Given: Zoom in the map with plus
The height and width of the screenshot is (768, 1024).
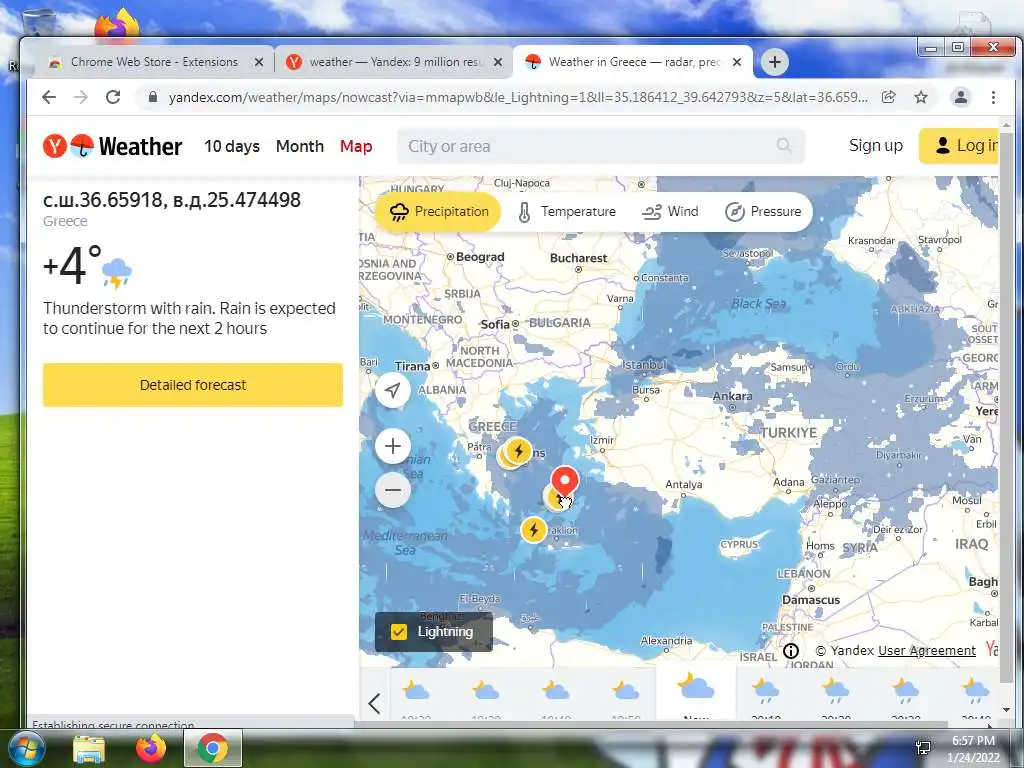Looking at the screenshot, I should (x=392, y=446).
